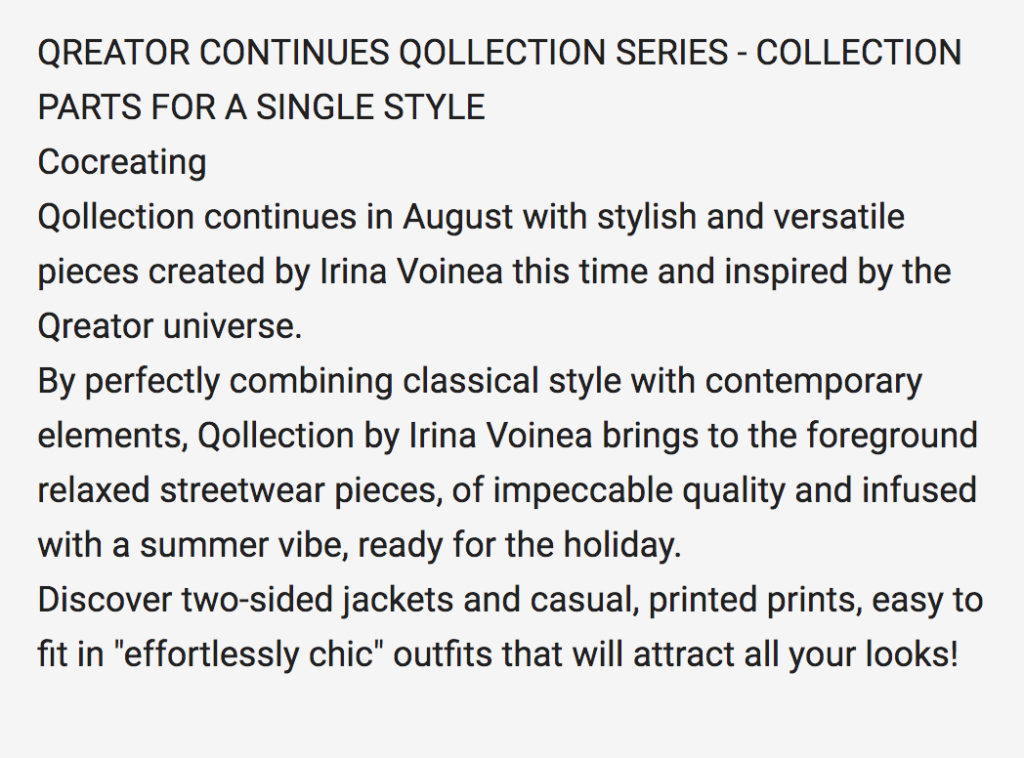Click the first mention of Irina Voinea
Viewport: 1024px width, 758px height.
pos(411,272)
